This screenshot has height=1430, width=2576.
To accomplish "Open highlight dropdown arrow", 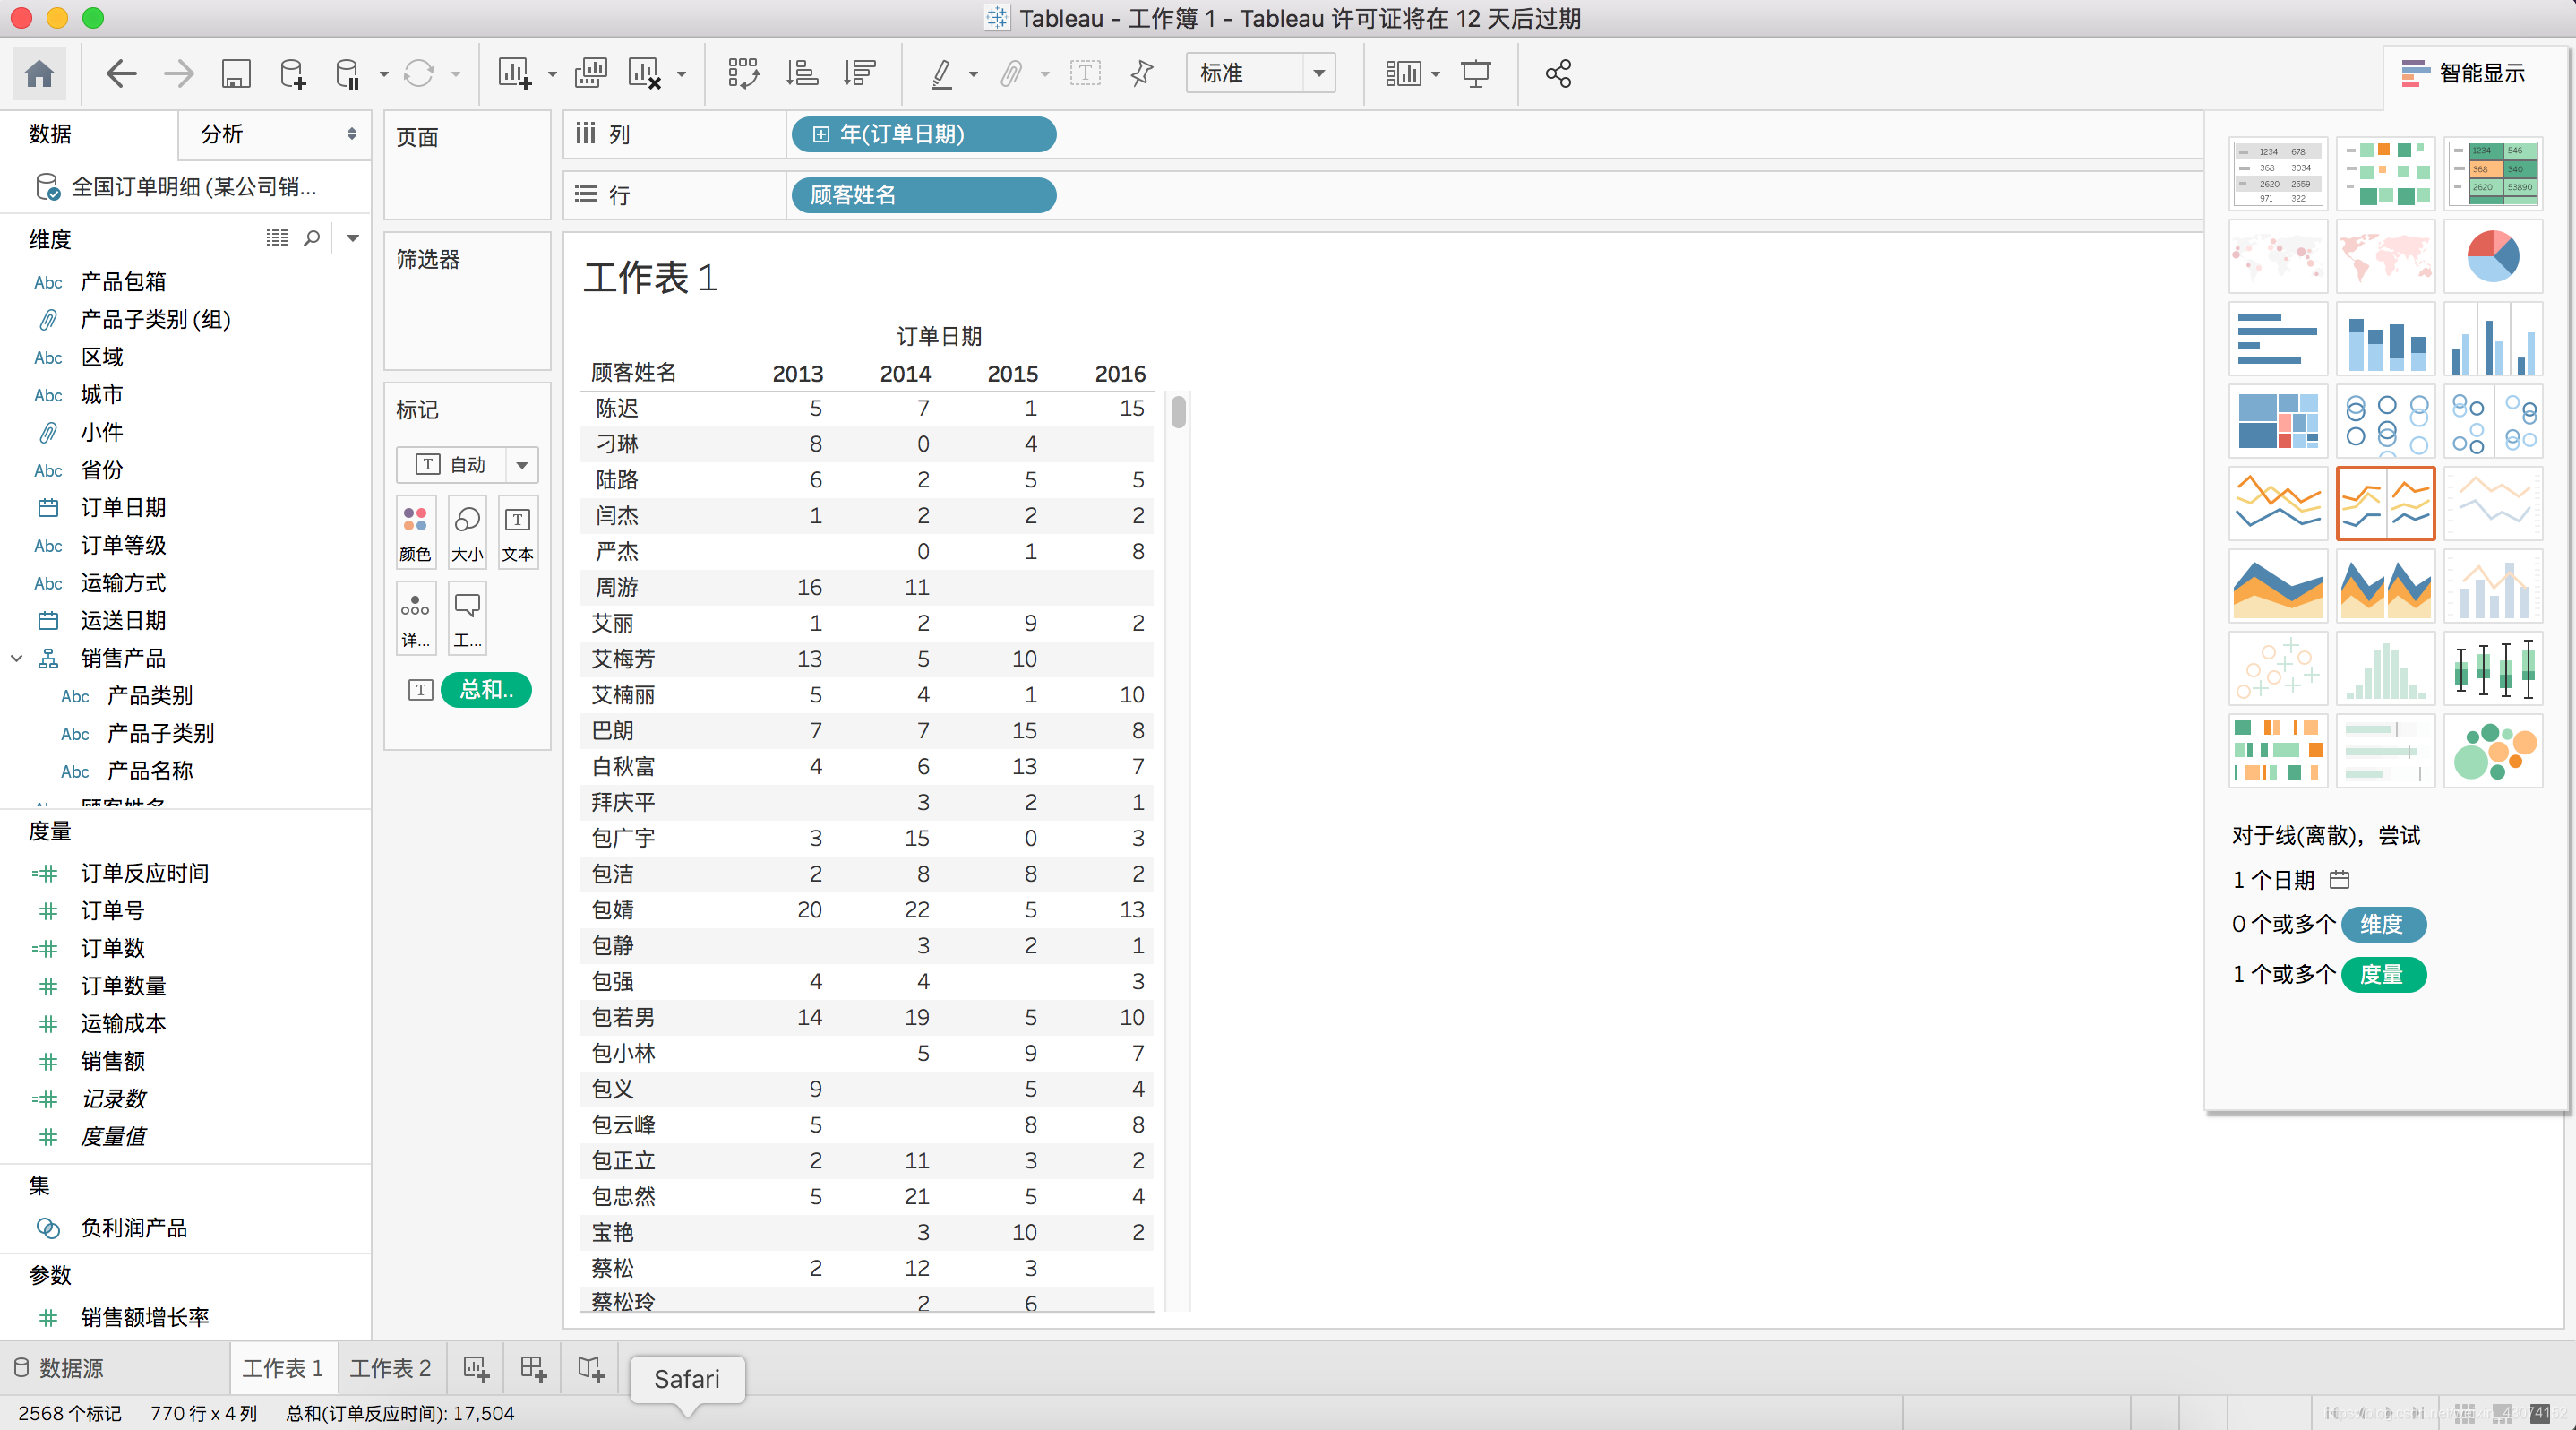I will click(974, 74).
